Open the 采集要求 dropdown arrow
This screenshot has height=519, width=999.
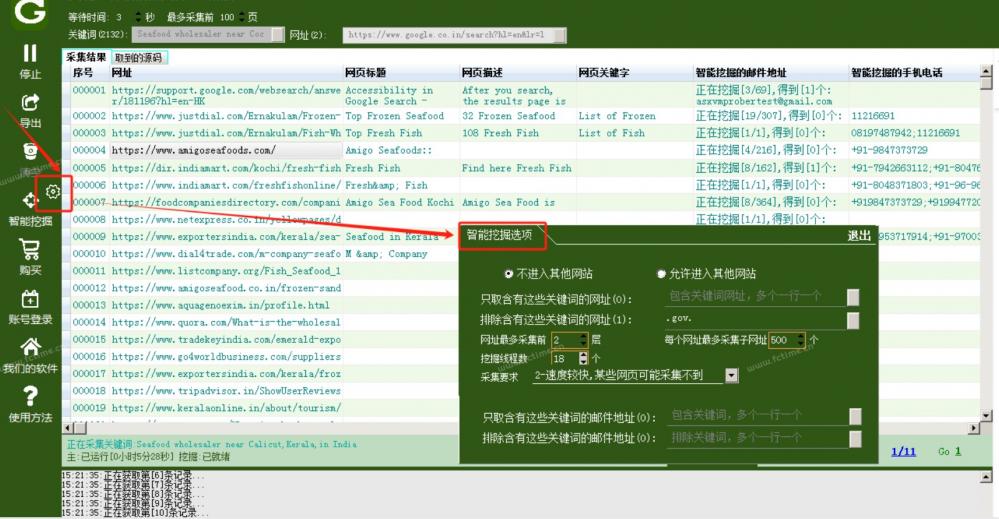[x=731, y=376]
